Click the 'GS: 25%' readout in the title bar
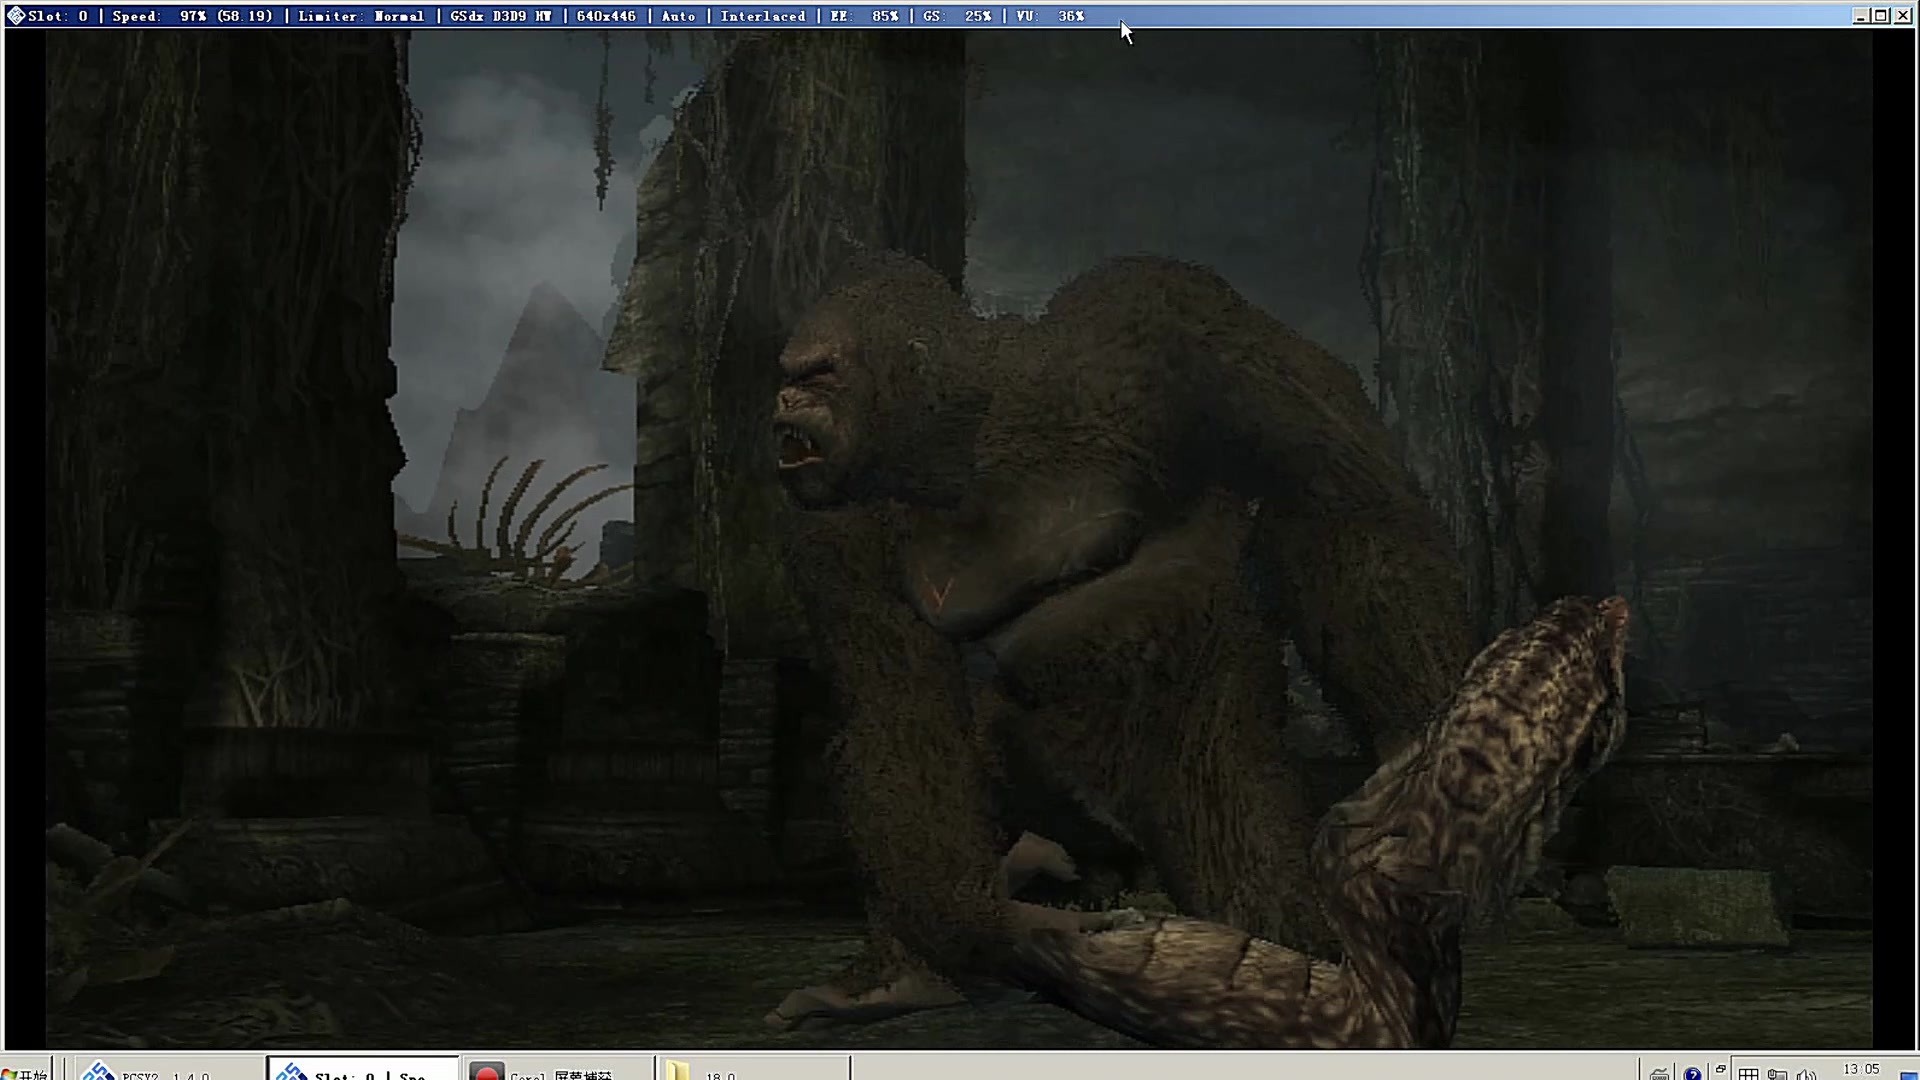Image resolution: width=1920 pixels, height=1080 pixels. [957, 16]
